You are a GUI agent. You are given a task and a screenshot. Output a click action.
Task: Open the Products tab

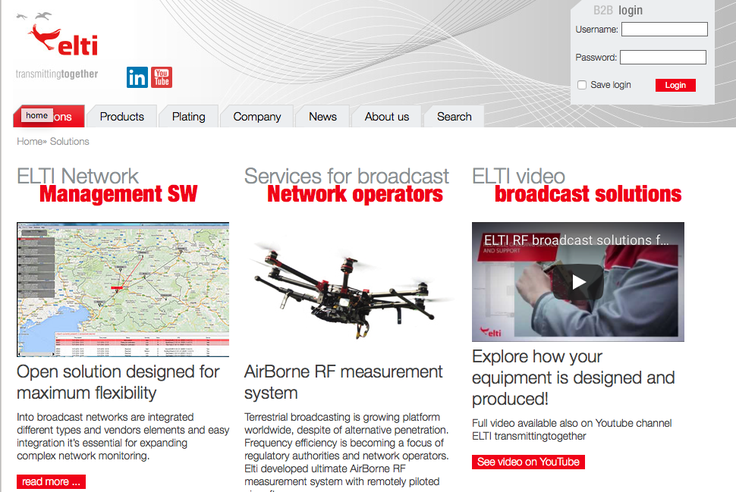pos(122,116)
